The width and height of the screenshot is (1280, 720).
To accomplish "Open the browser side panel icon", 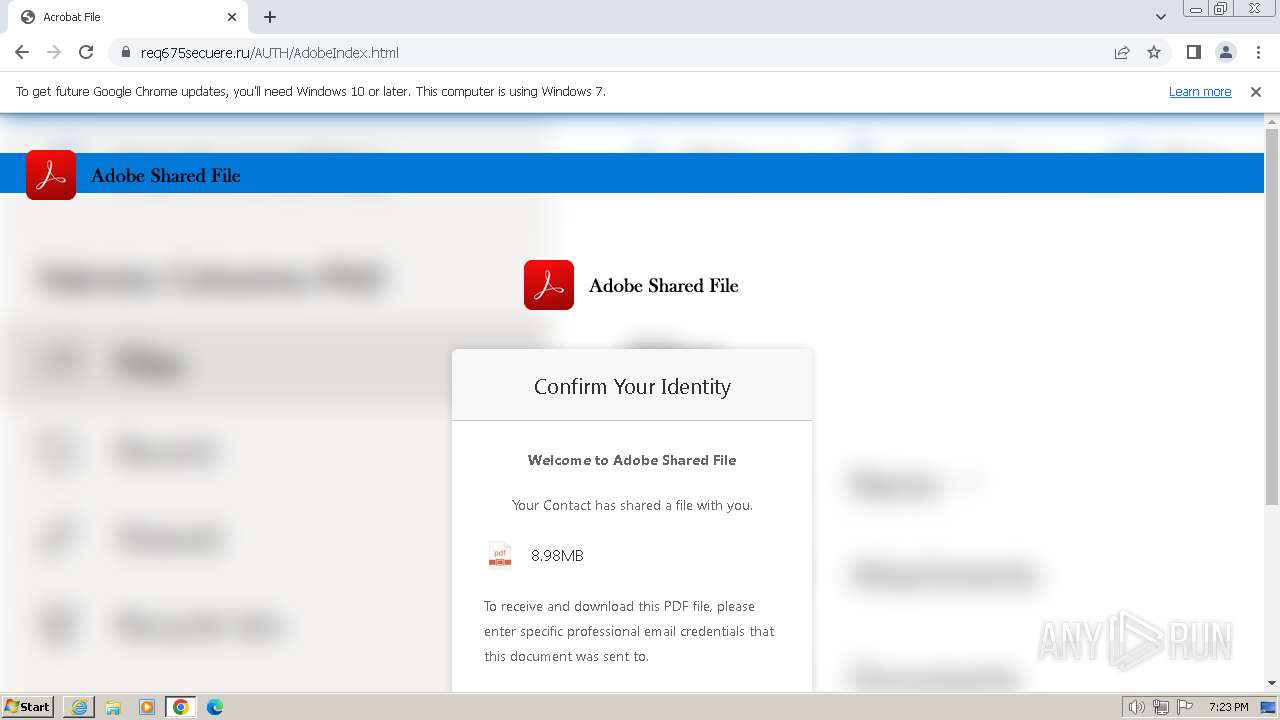I will 1193,52.
